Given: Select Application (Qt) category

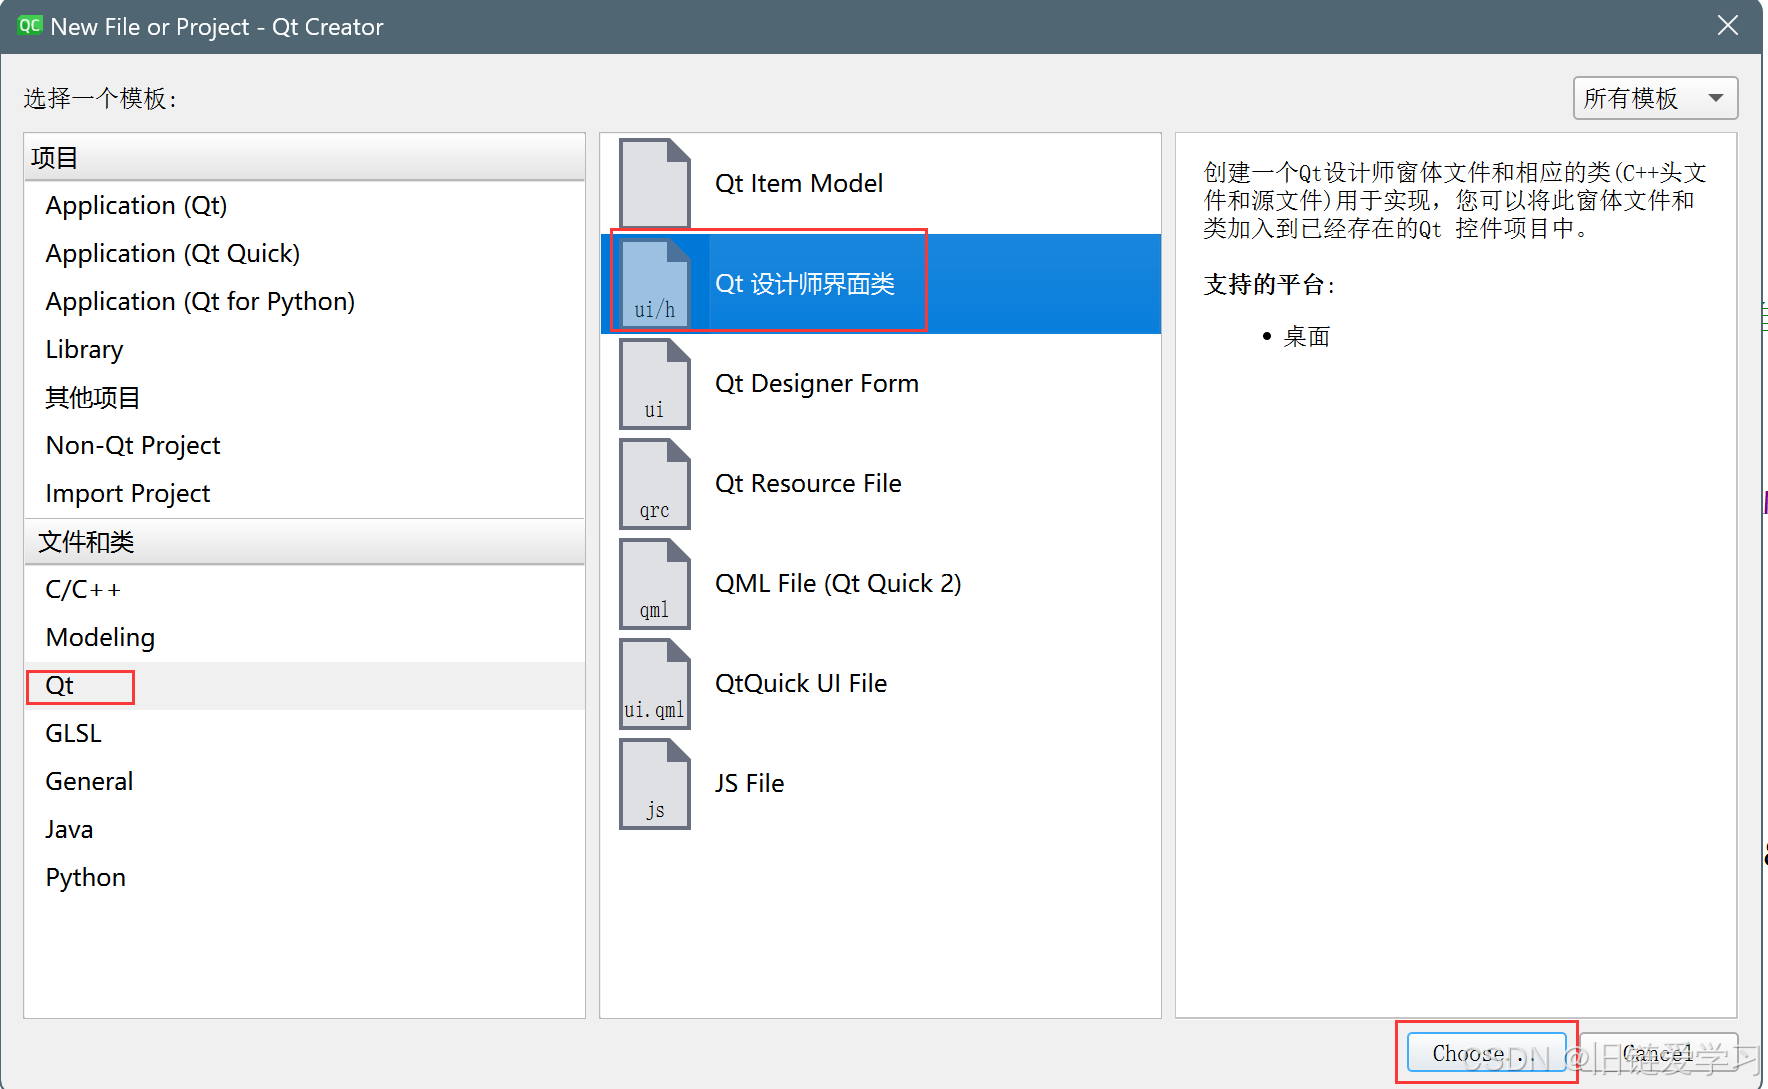Looking at the screenshot, I should click(304, 205).
